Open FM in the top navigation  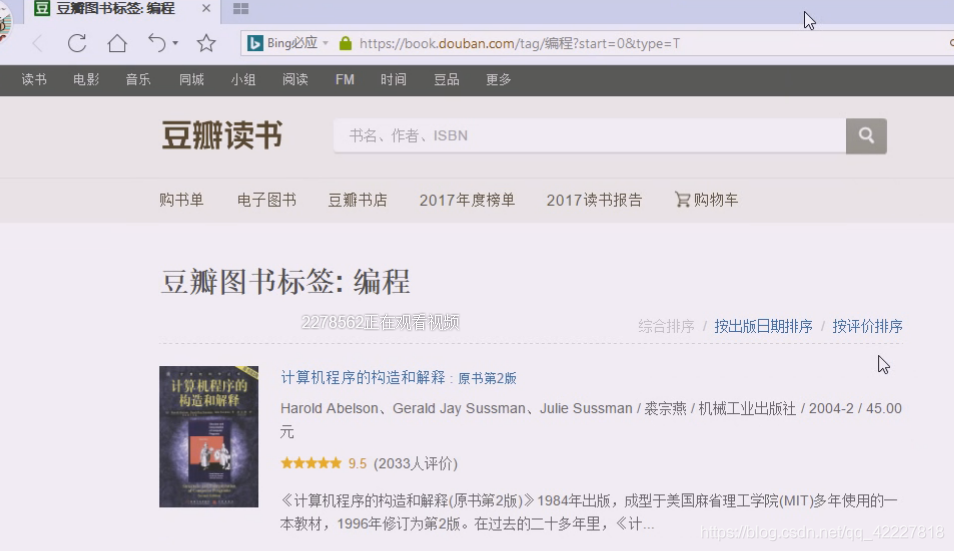coord(345,80)
